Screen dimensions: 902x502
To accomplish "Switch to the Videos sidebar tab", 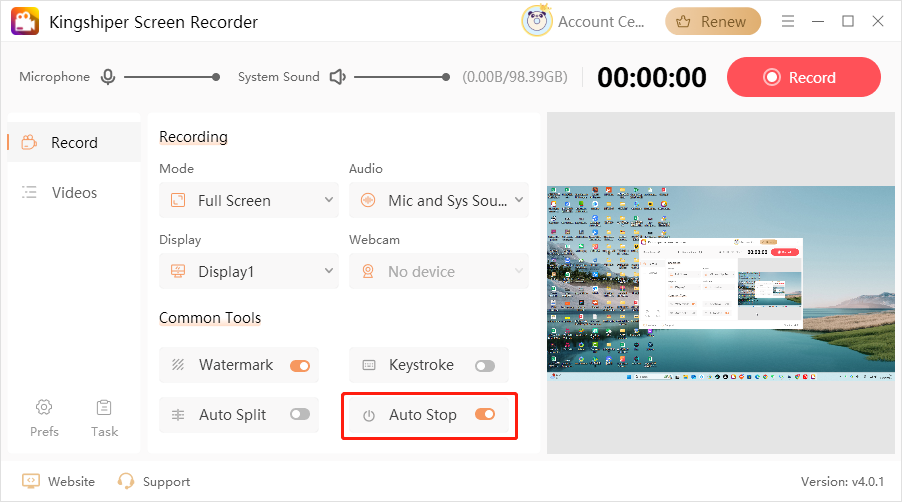I will [x=74, y=192].
